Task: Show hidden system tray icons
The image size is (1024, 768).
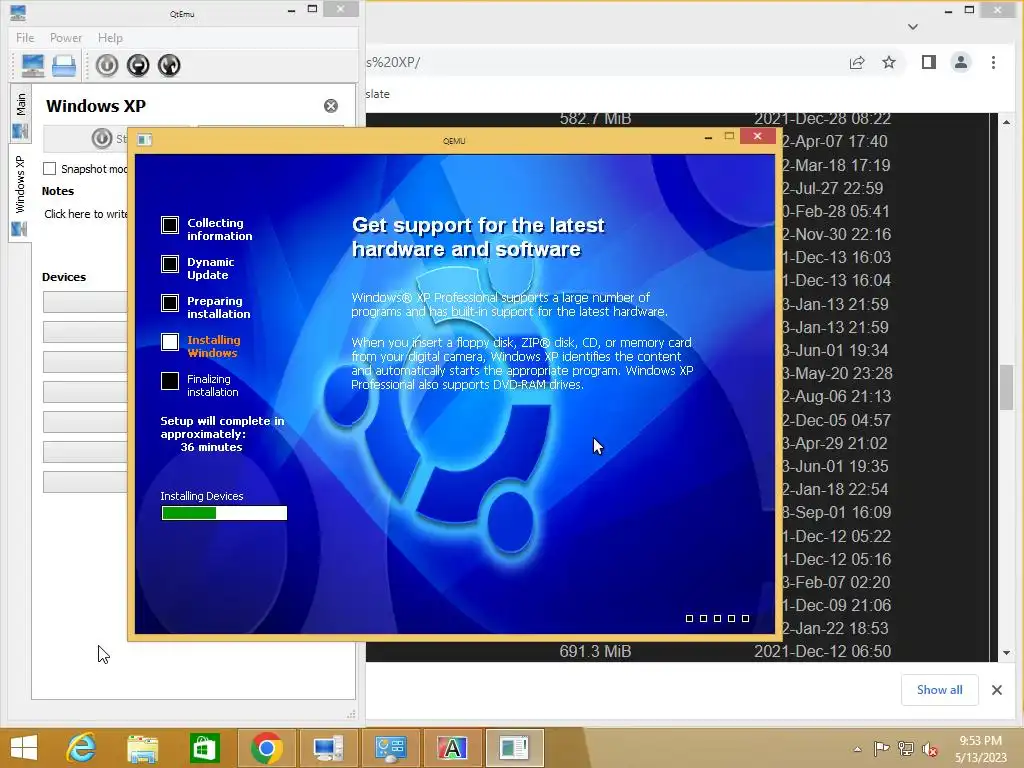Action: pyautogui.click(x=857, y=749)
